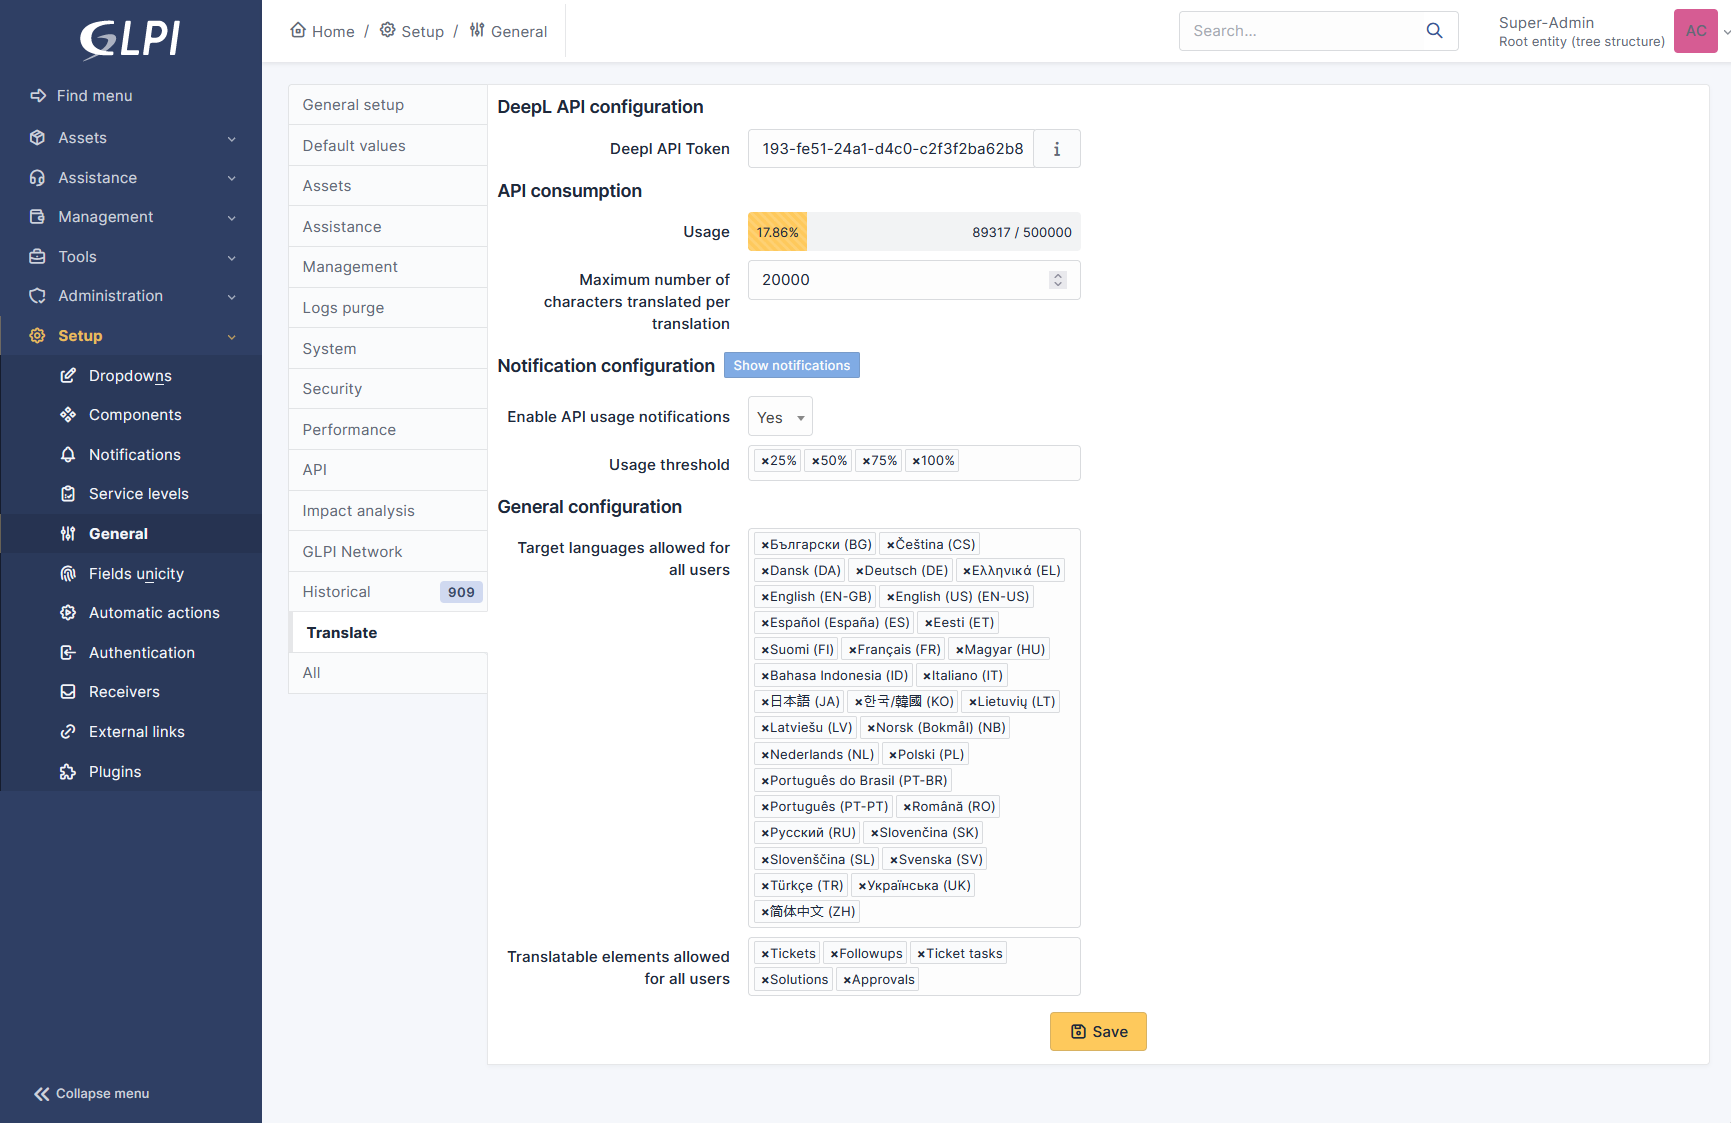Go to General breadcrumb link

click(508, 31)
